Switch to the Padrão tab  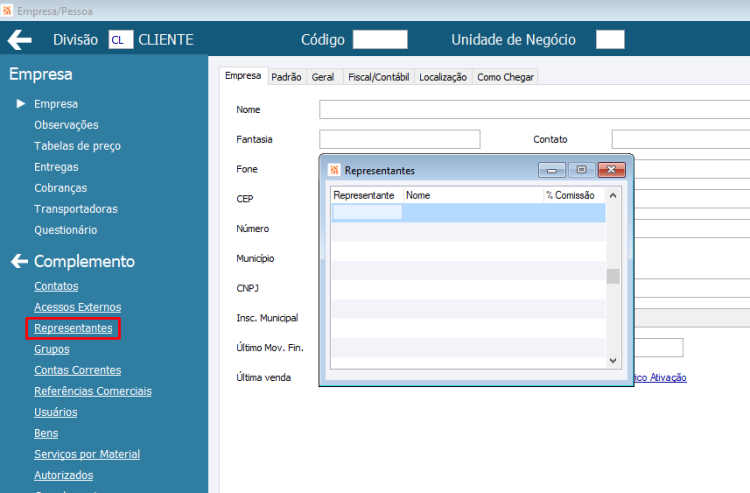[x=286, y=77]
